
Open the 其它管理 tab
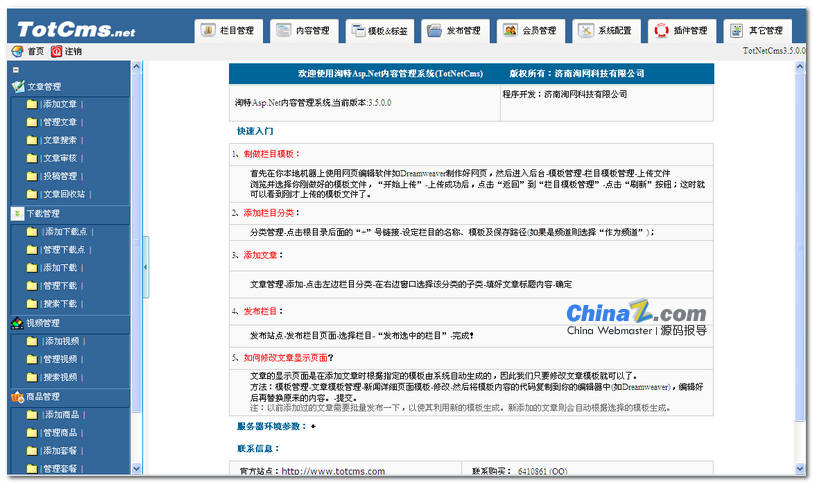pos(758,31)
